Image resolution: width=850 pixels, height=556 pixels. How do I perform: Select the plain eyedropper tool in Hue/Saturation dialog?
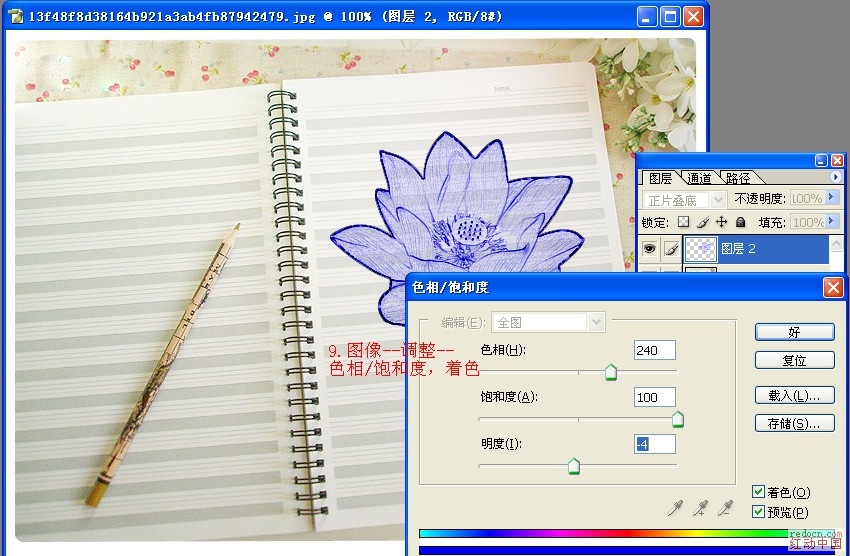675,508
